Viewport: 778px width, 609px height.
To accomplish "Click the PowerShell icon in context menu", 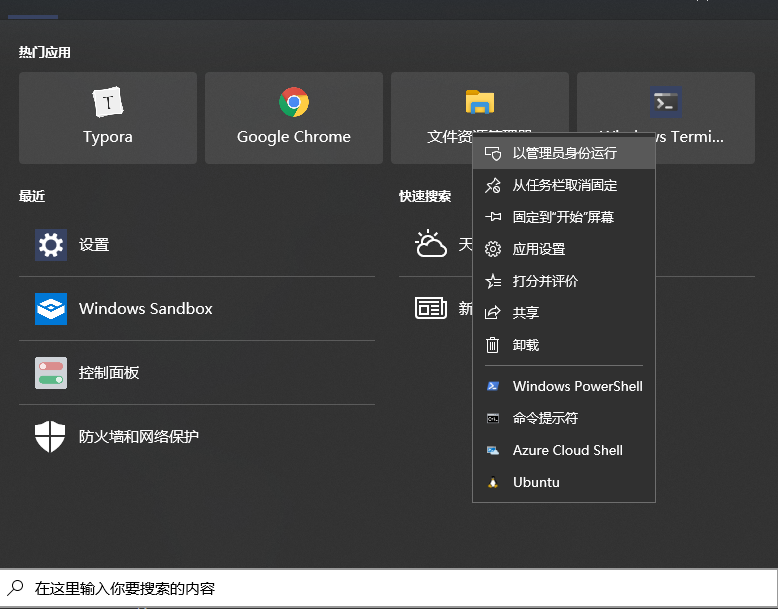I will pos(493,386).
